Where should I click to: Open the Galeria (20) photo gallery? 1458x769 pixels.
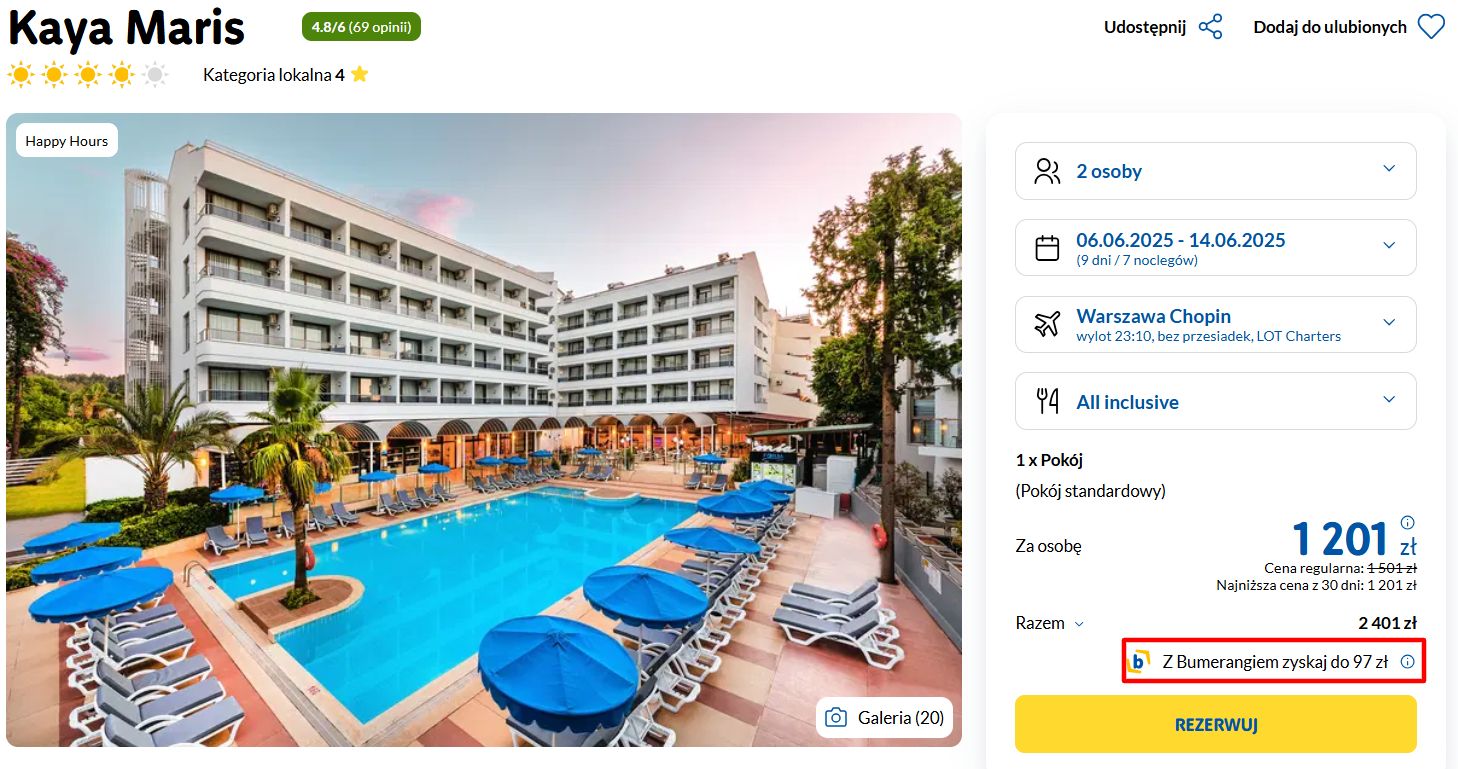click(x=885, y=717)
